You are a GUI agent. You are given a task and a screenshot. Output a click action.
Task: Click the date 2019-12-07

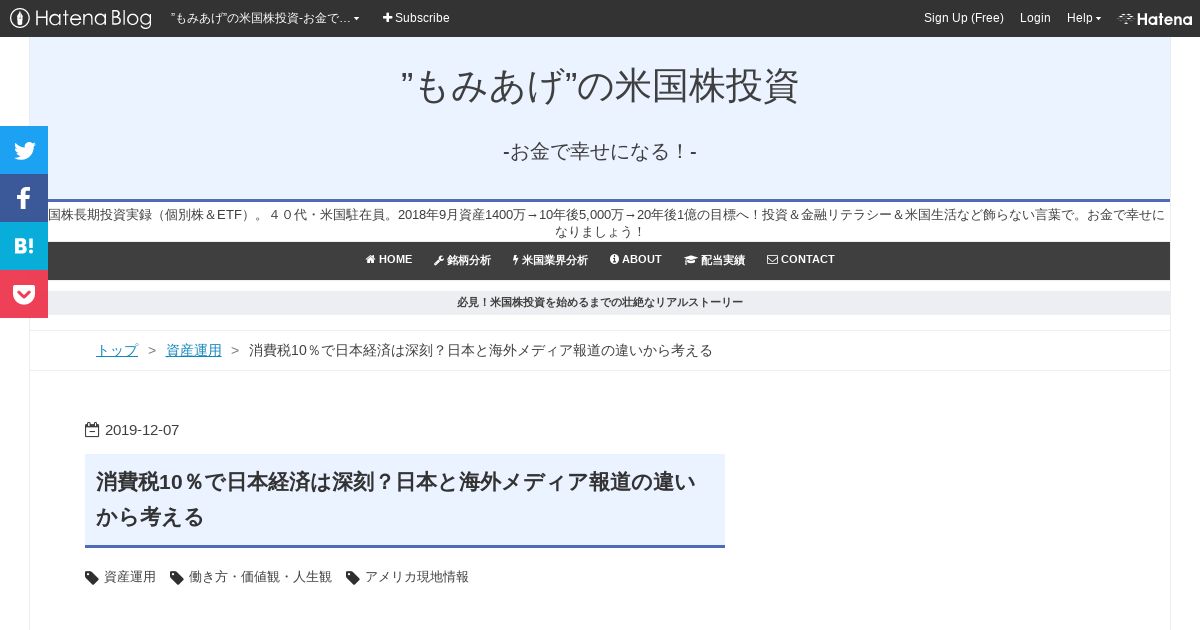pyautogui.click(x=142, y=430)
